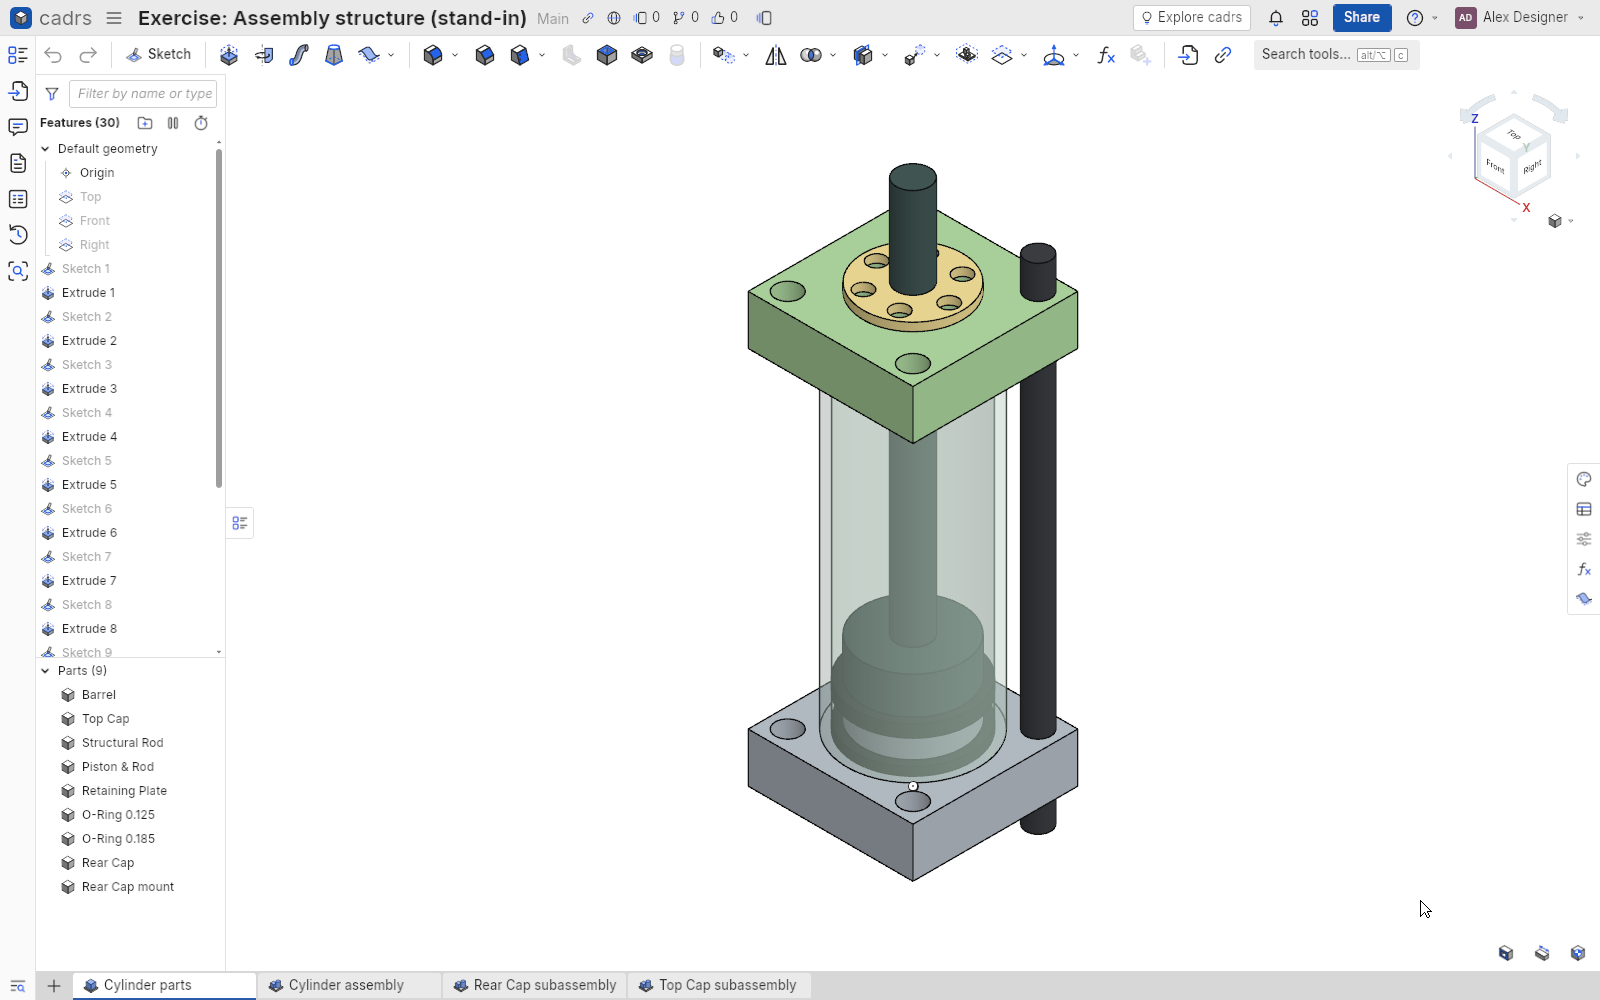Select the Fillet tool icon

433,55
